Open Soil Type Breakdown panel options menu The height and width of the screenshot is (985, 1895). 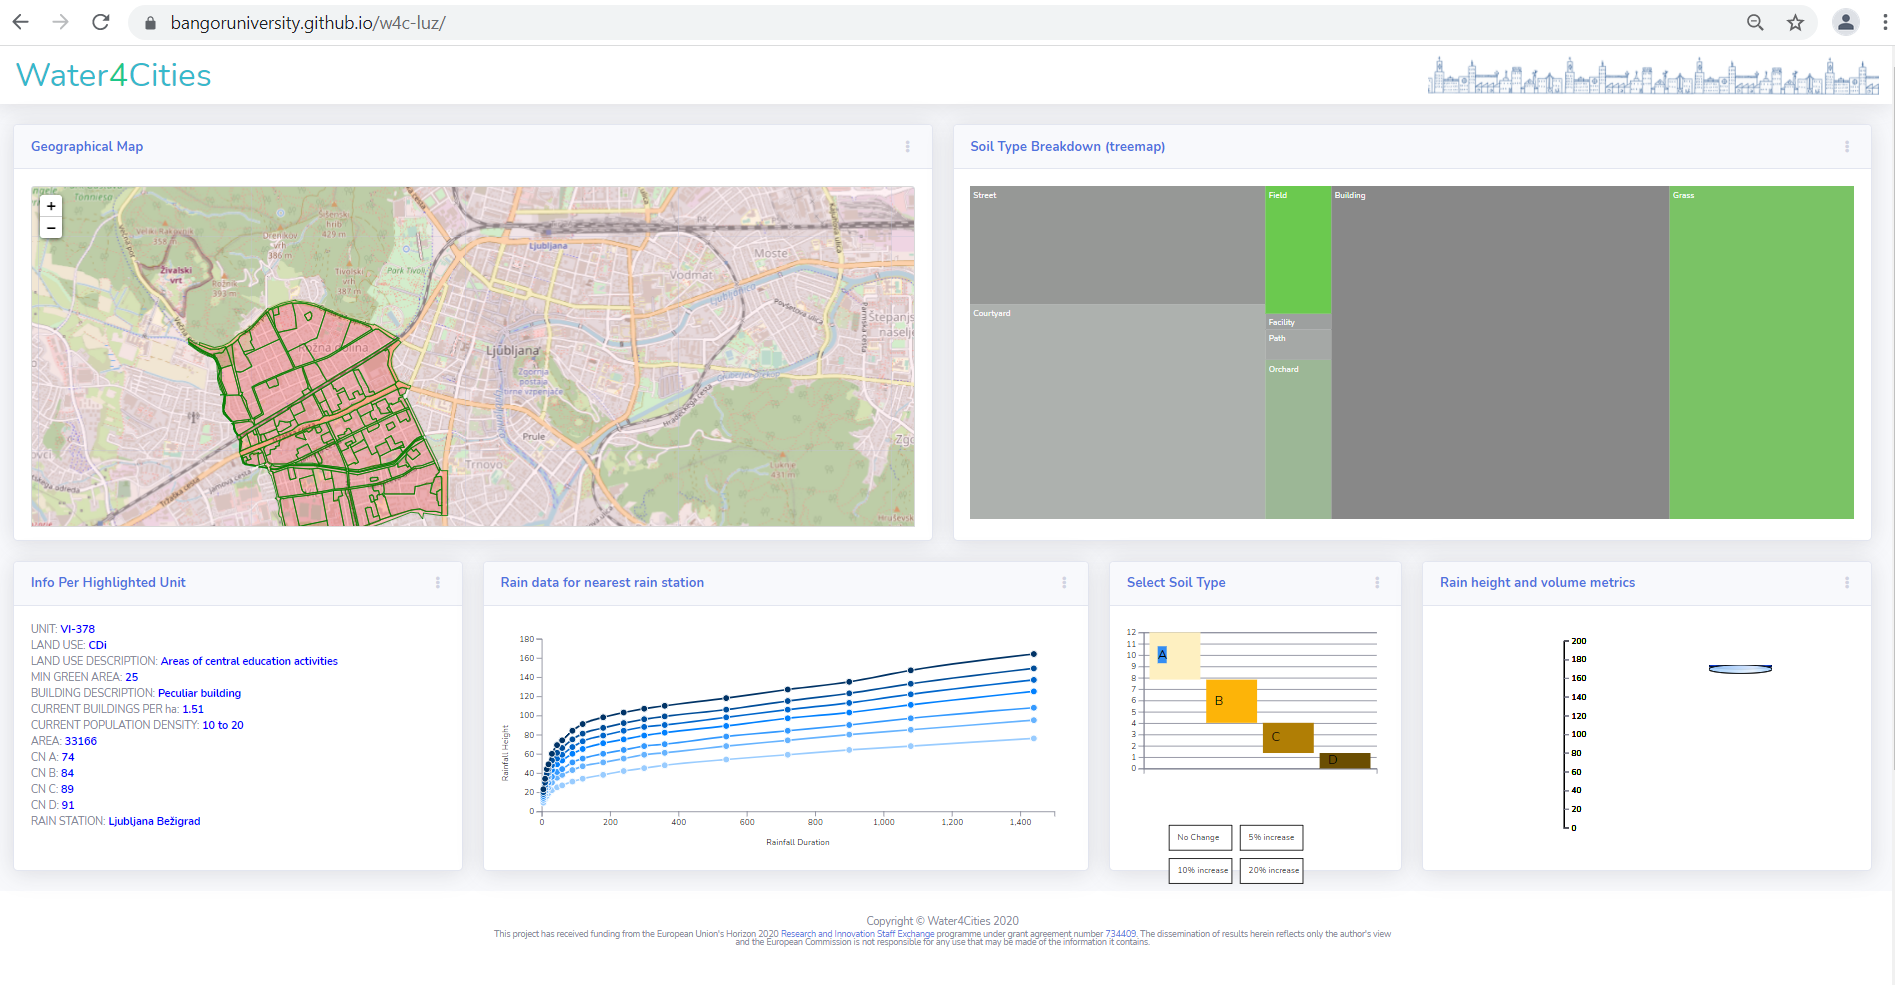[x=1846, y=147]
